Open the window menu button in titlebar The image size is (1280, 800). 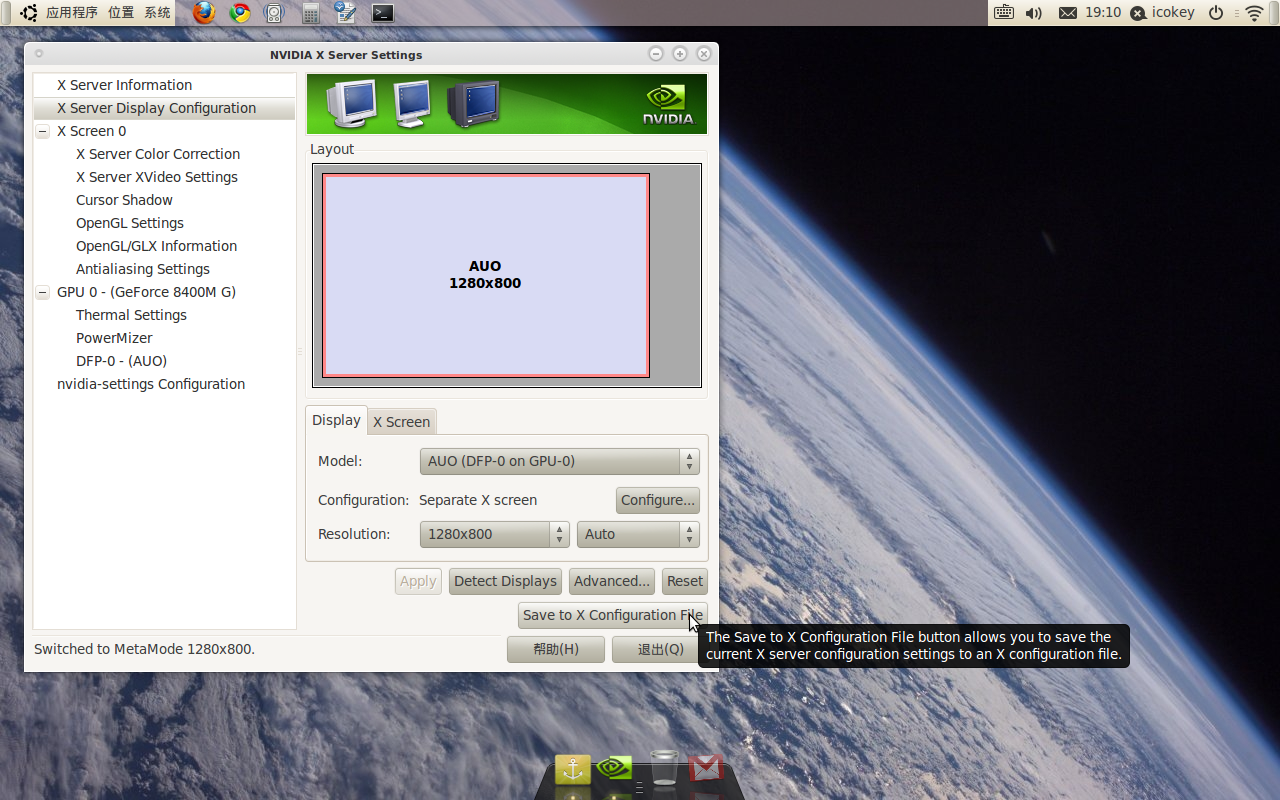(x=38, y=54)
